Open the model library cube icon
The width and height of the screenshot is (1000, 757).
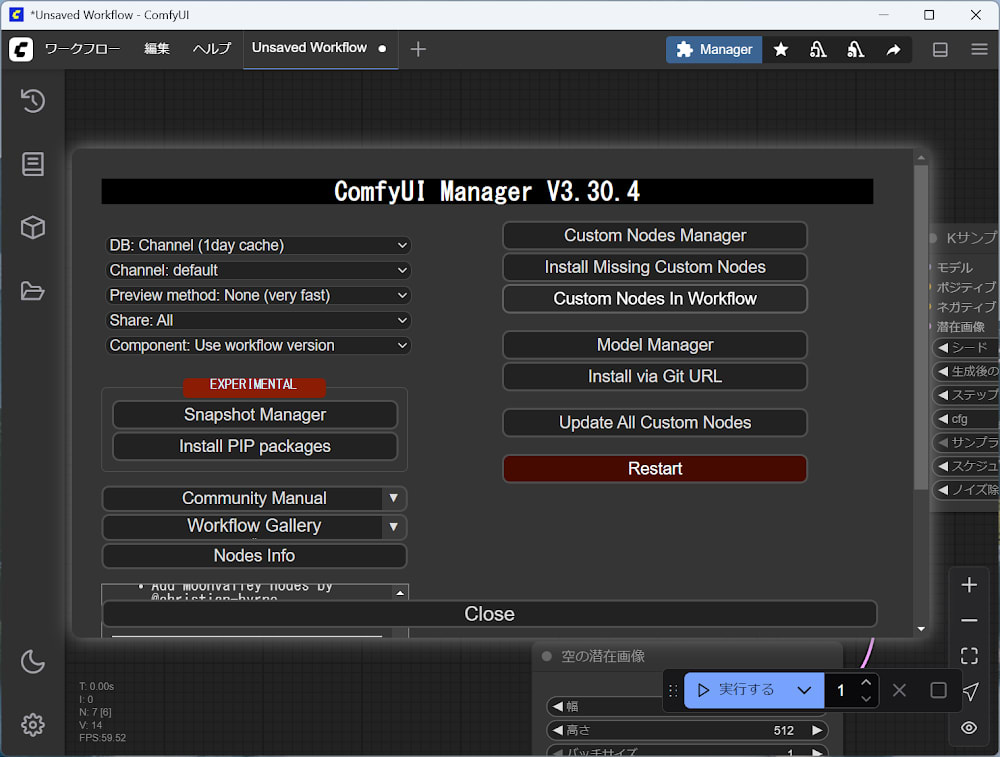tap(33, 227)
